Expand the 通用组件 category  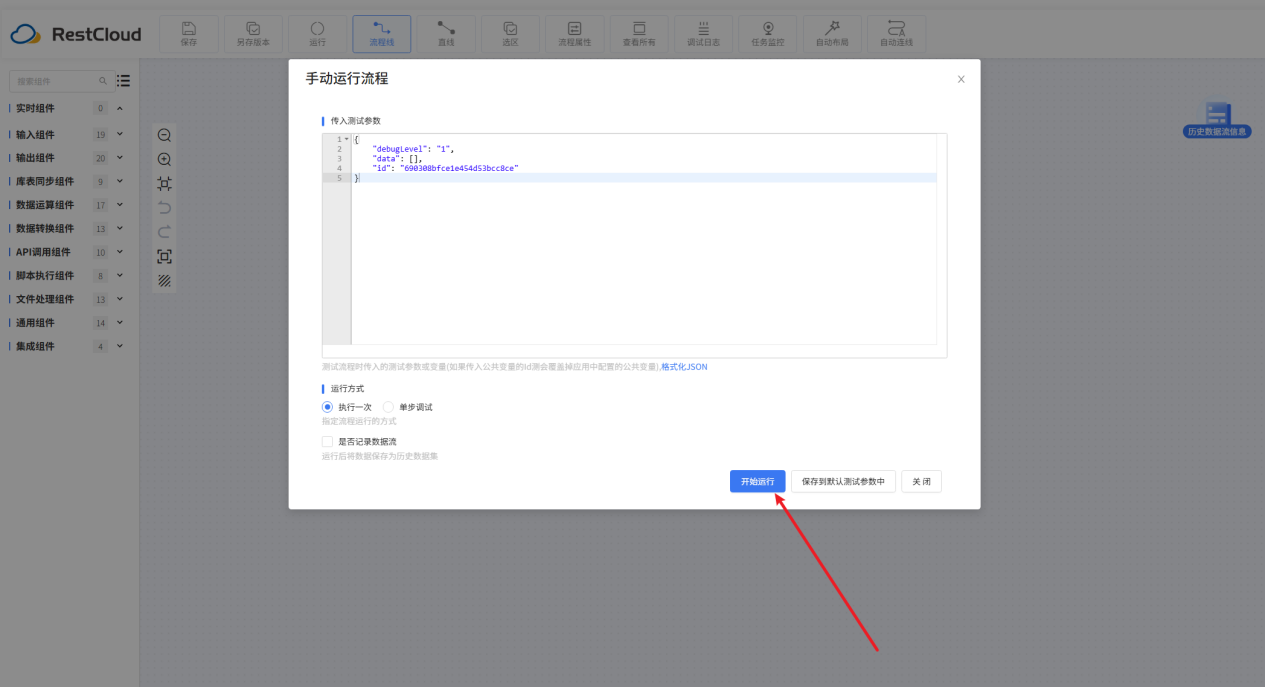[120, 323]
